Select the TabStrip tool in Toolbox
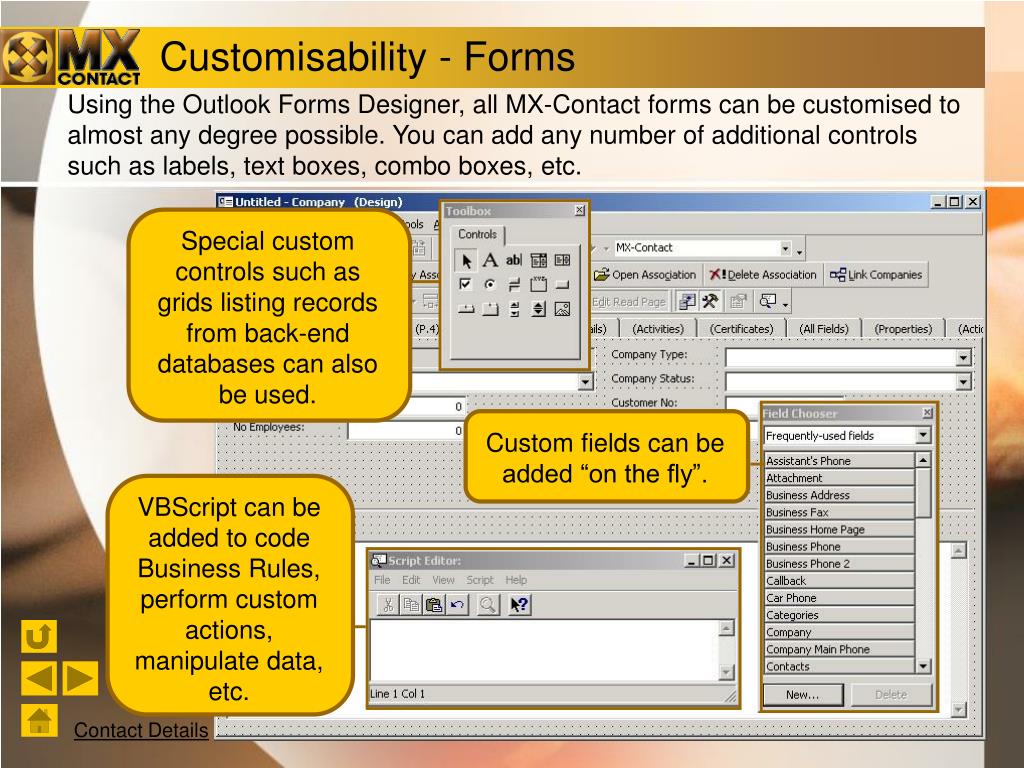Screen dimensions: 1024x768 click(x=466, y=309)
